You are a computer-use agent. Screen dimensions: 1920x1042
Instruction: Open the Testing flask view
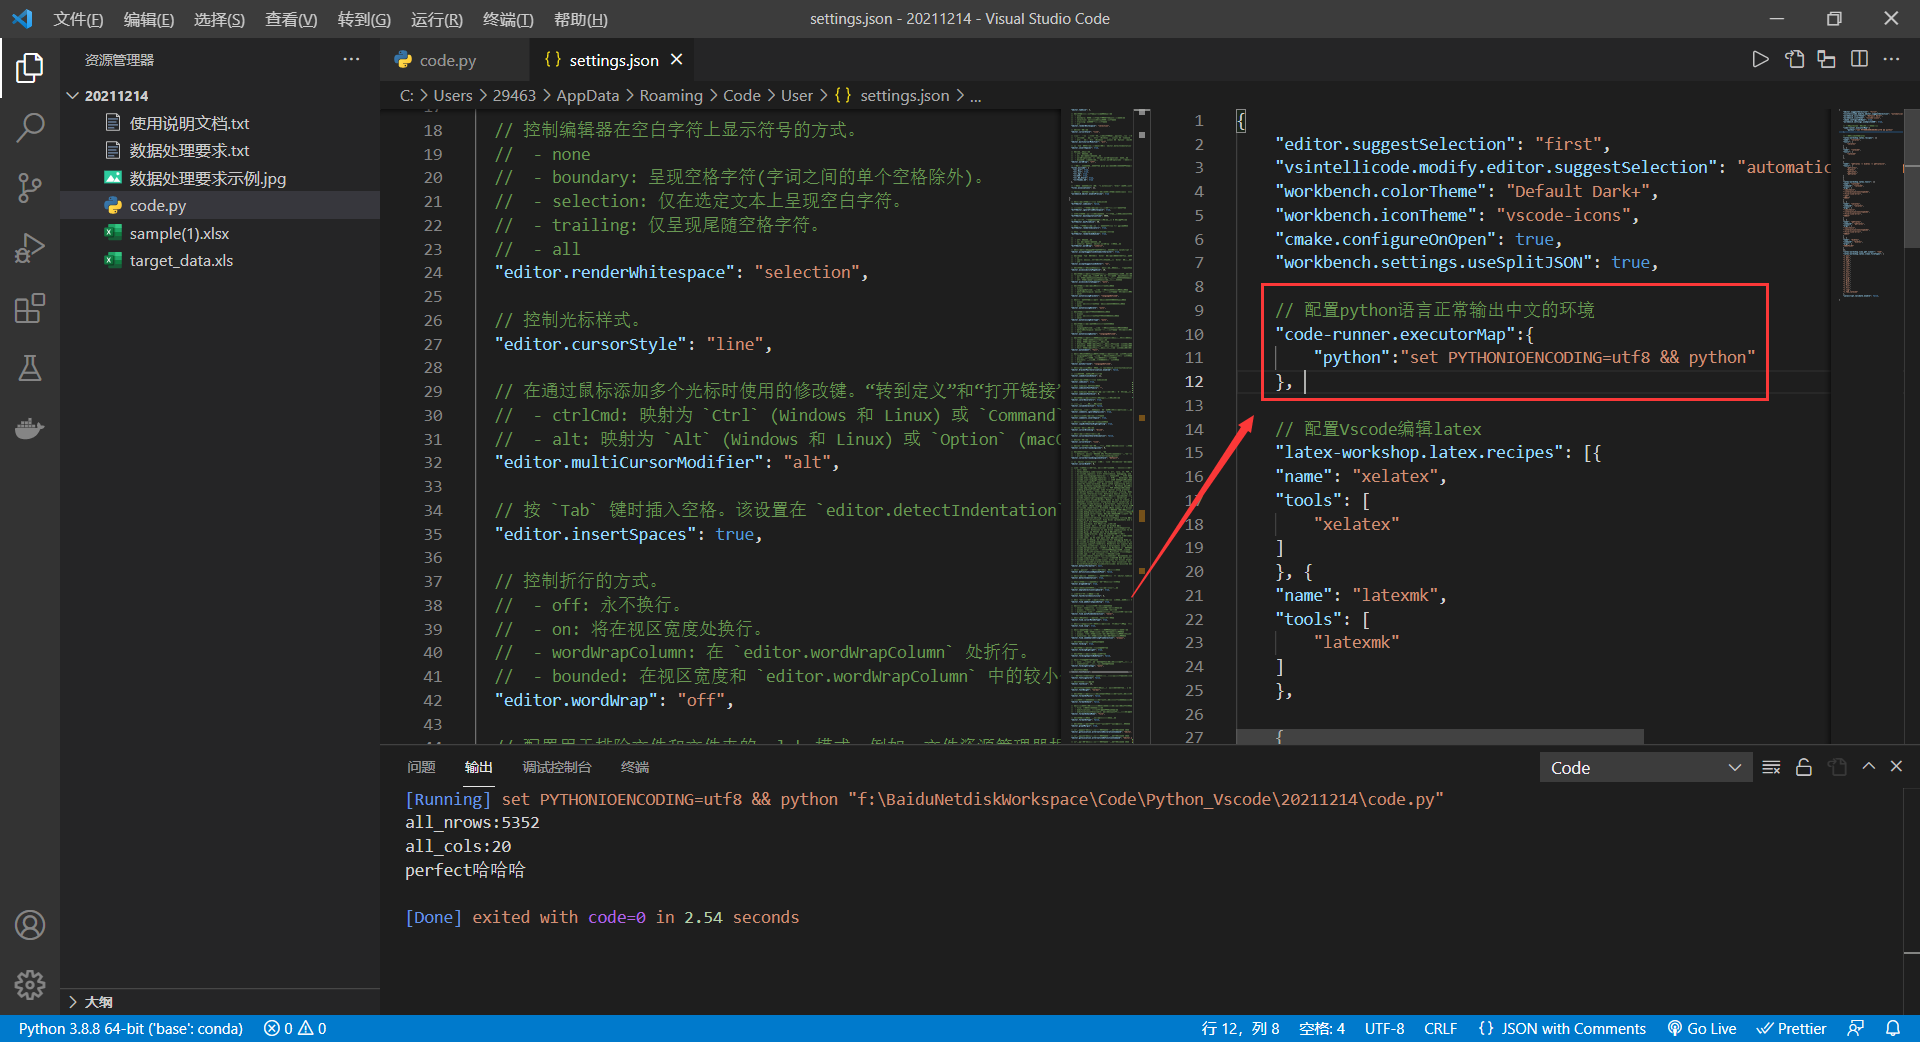[30, 368]
